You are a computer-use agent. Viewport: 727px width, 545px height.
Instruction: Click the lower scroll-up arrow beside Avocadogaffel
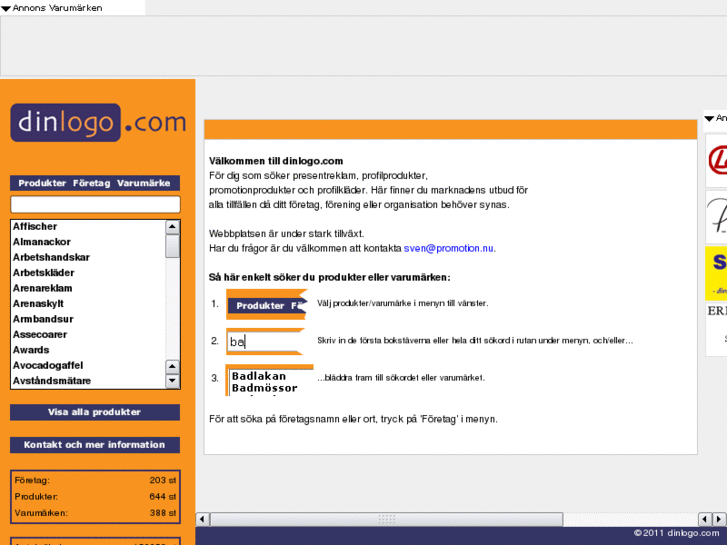(x=172, y=366)
